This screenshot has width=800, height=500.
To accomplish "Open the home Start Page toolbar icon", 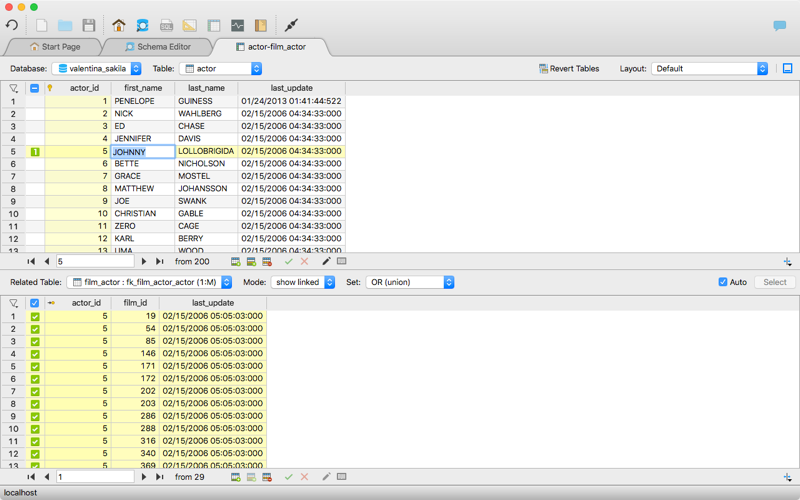I will coord(119,25).
